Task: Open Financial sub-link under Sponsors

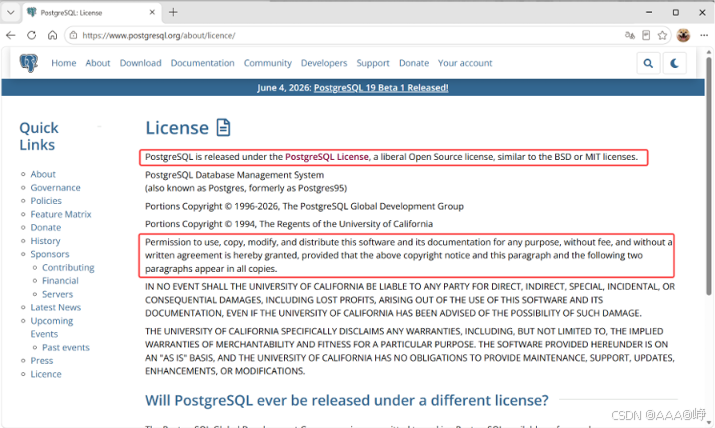Action: 60,280
